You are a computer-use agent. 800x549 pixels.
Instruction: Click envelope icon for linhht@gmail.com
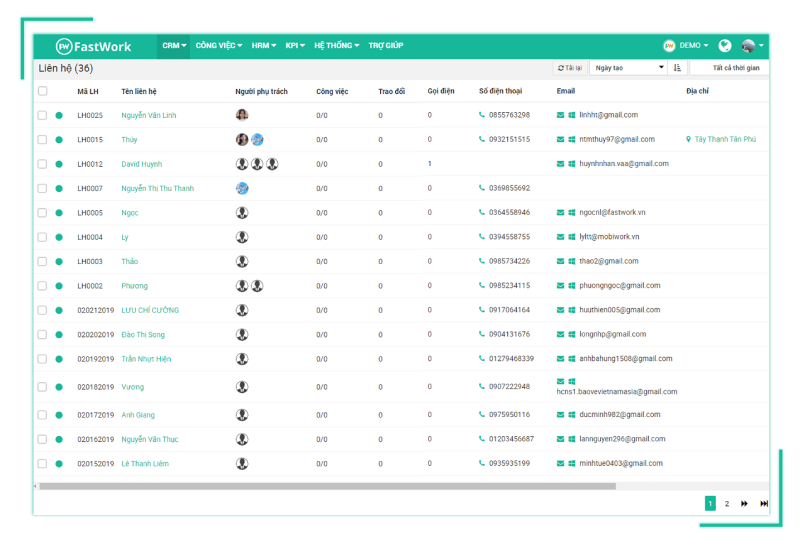(x=560, y=115)
